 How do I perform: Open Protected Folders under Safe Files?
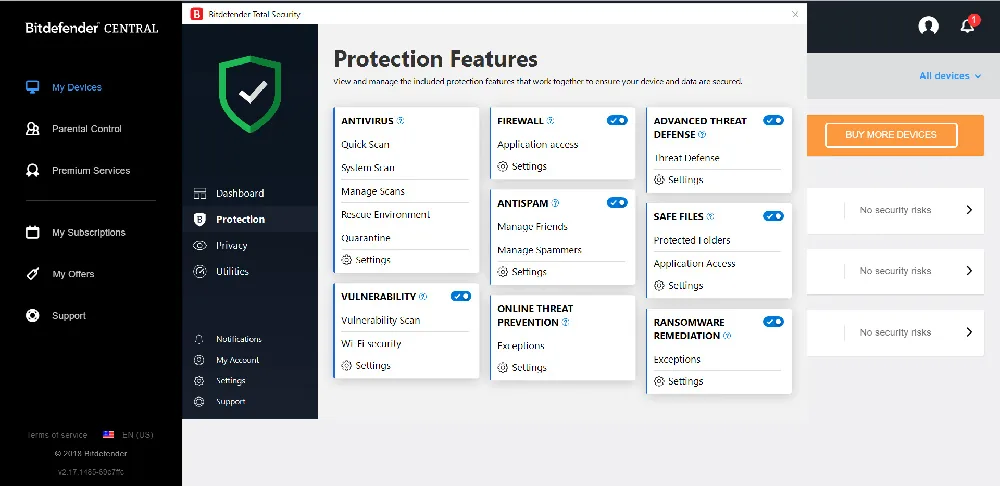pos(692,240)
